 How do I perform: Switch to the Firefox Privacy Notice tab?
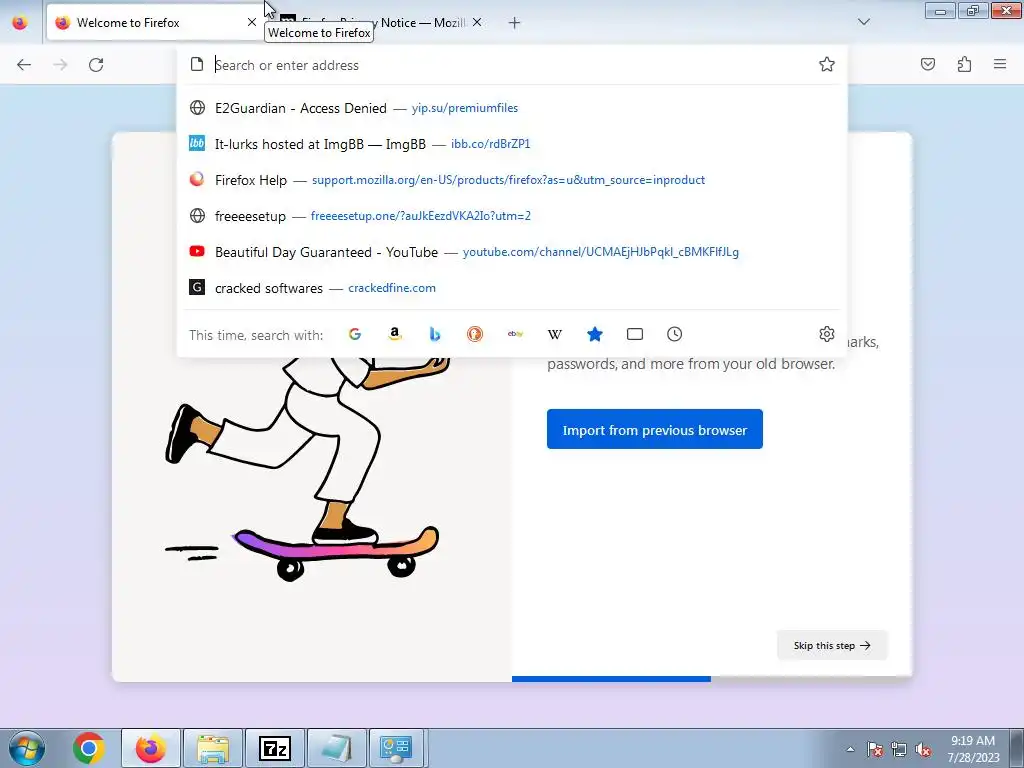click(382, 23)
